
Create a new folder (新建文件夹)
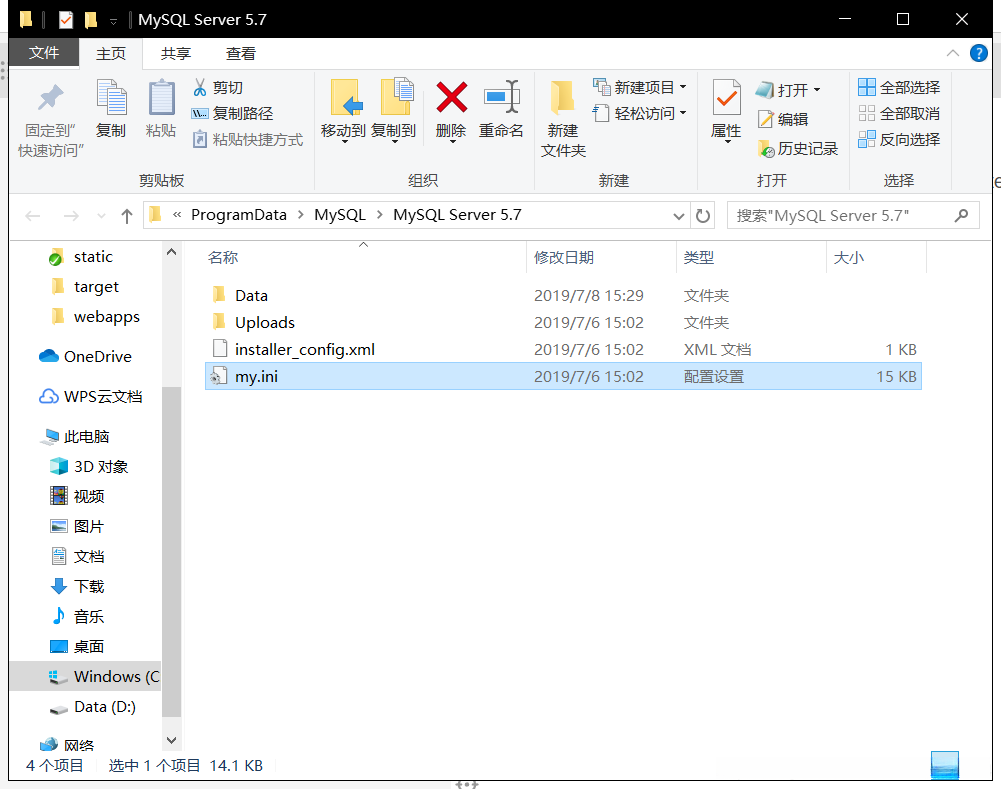click(x=563, y=119)
